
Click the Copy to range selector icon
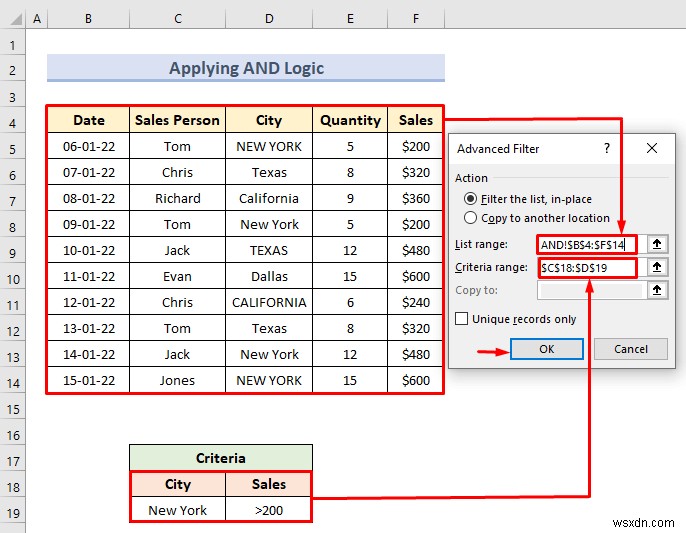(x=657, y=290)
